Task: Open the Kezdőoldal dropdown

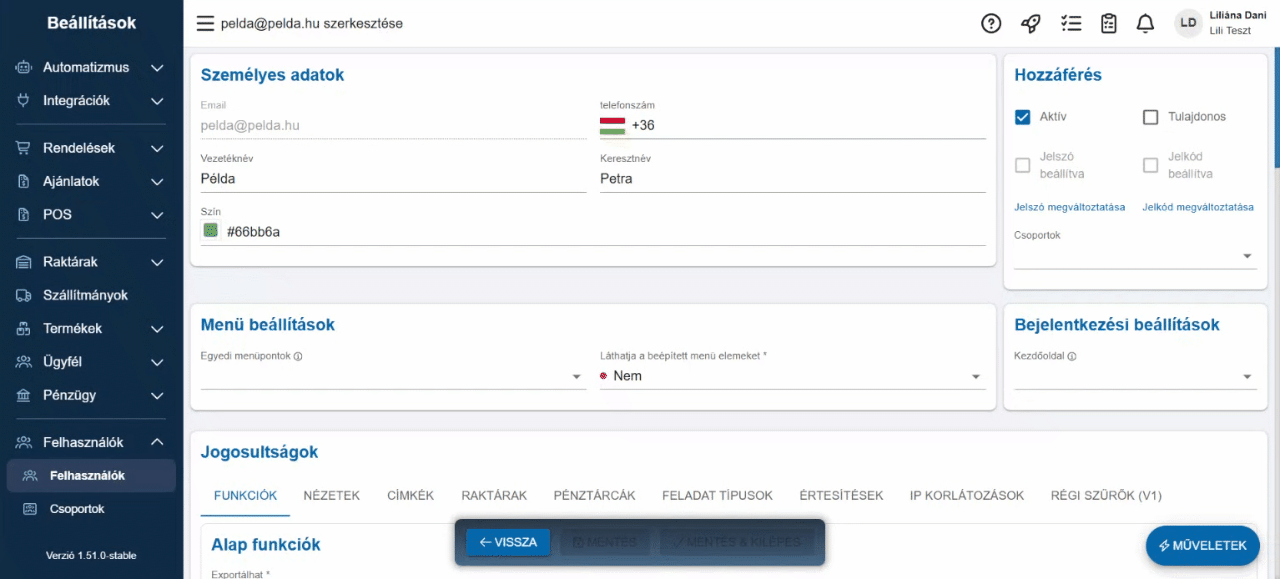Action: pyautogui.click(x=1246, y=376)
